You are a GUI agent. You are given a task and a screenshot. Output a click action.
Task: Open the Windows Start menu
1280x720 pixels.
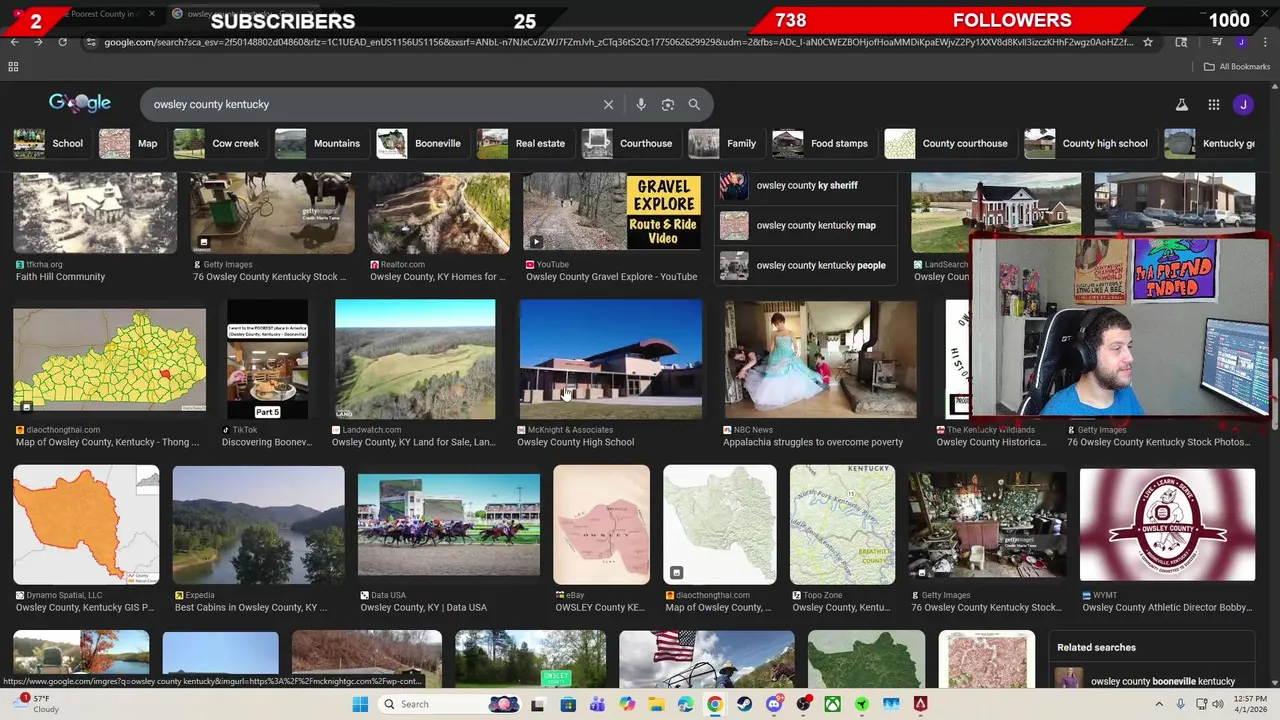point(360,704)
